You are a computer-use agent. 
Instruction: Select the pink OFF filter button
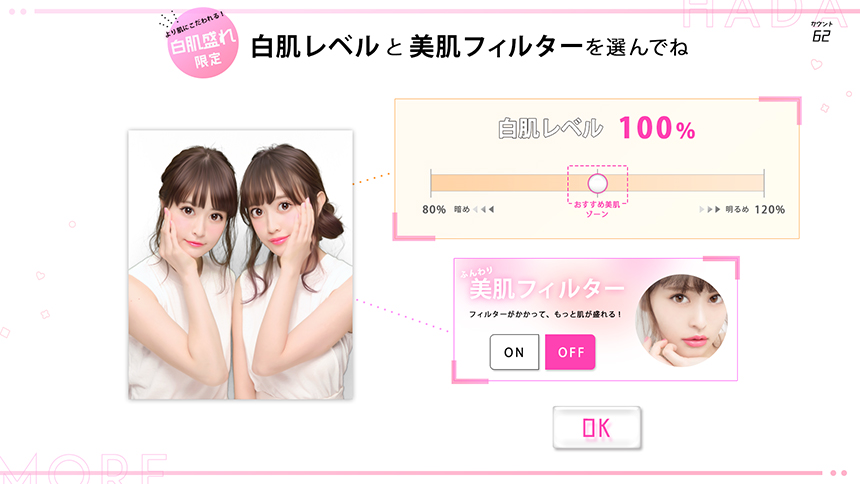570,352
